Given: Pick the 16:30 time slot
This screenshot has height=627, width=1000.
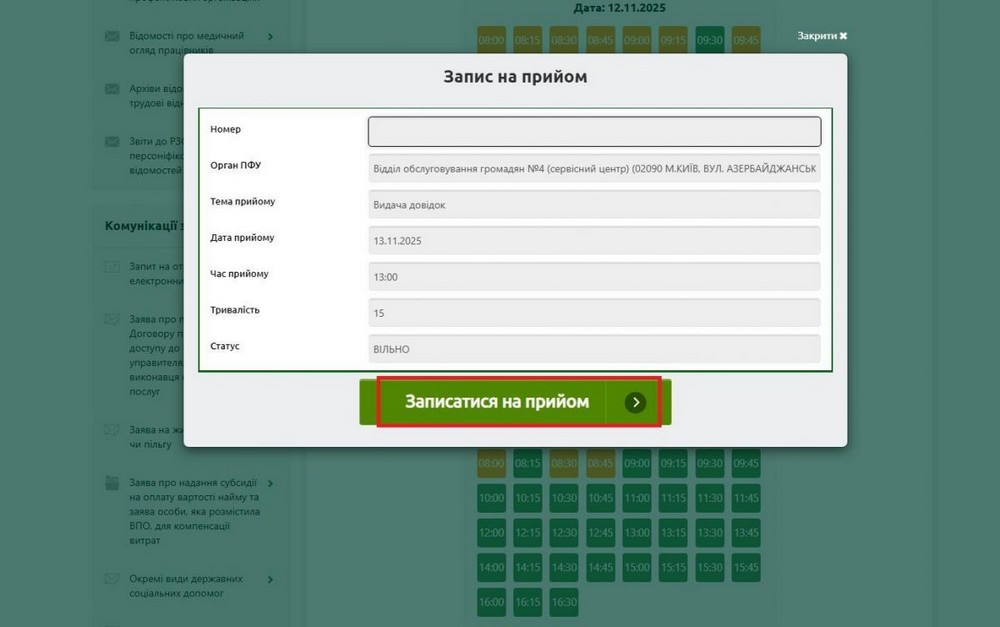Looking at the screenshot, I should [563, 602].
